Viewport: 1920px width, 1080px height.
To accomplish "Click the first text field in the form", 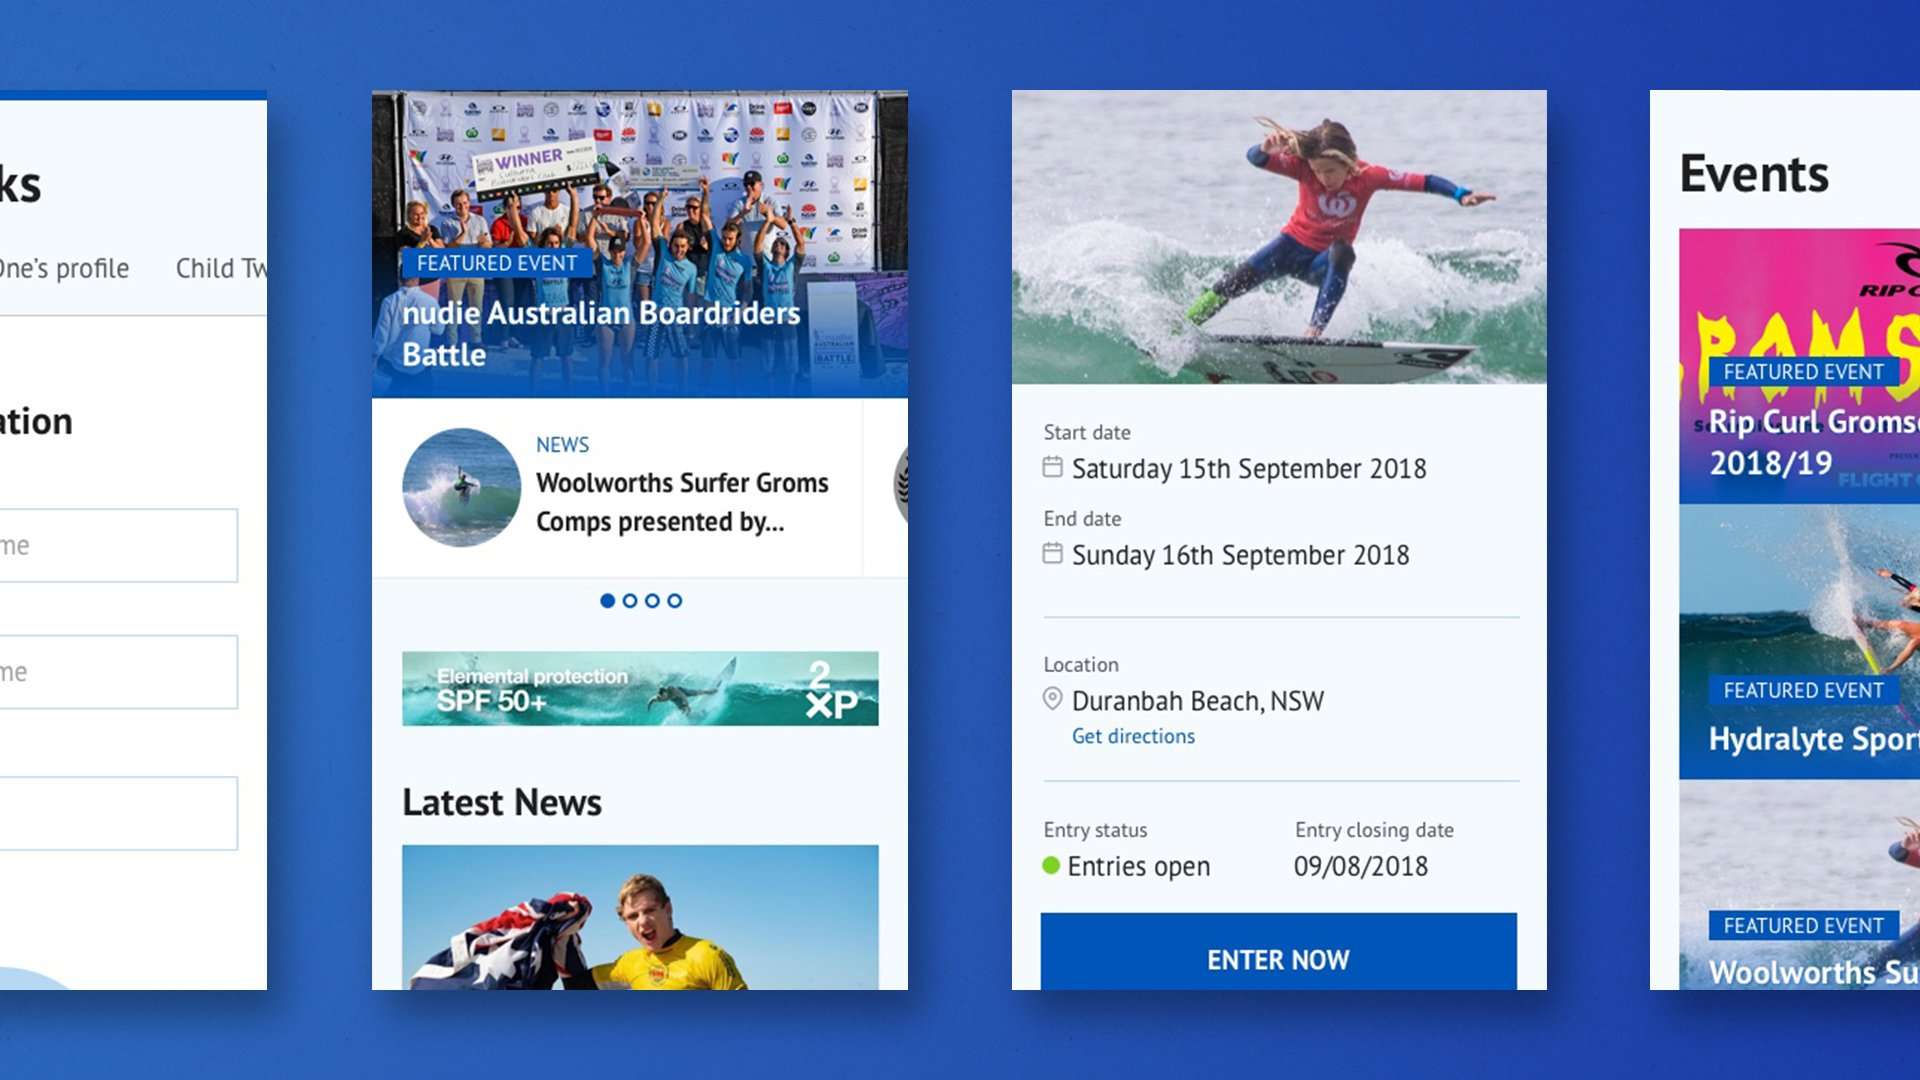I will coord(119,545).
